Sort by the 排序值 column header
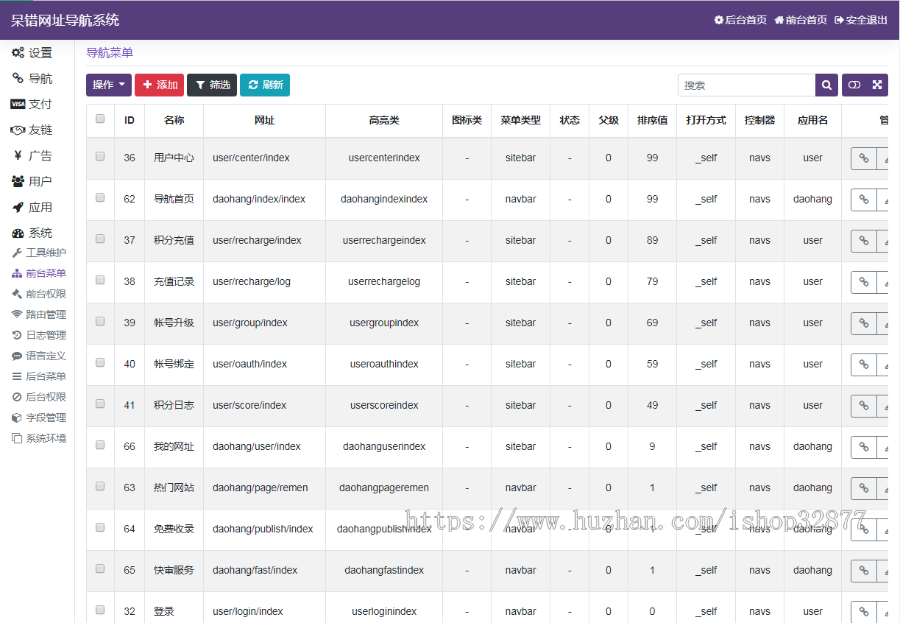Viewport: 900px width, 623px height. coord(652,121)
